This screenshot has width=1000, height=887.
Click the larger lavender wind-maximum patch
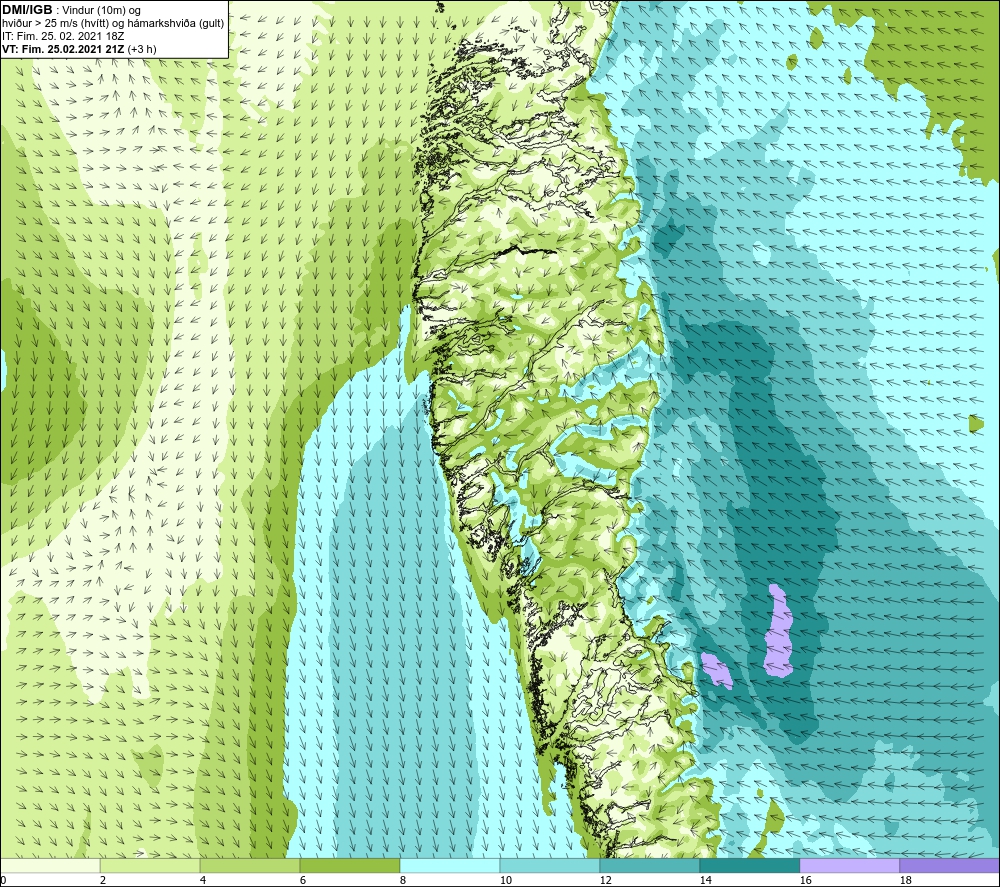click(779, 631)
